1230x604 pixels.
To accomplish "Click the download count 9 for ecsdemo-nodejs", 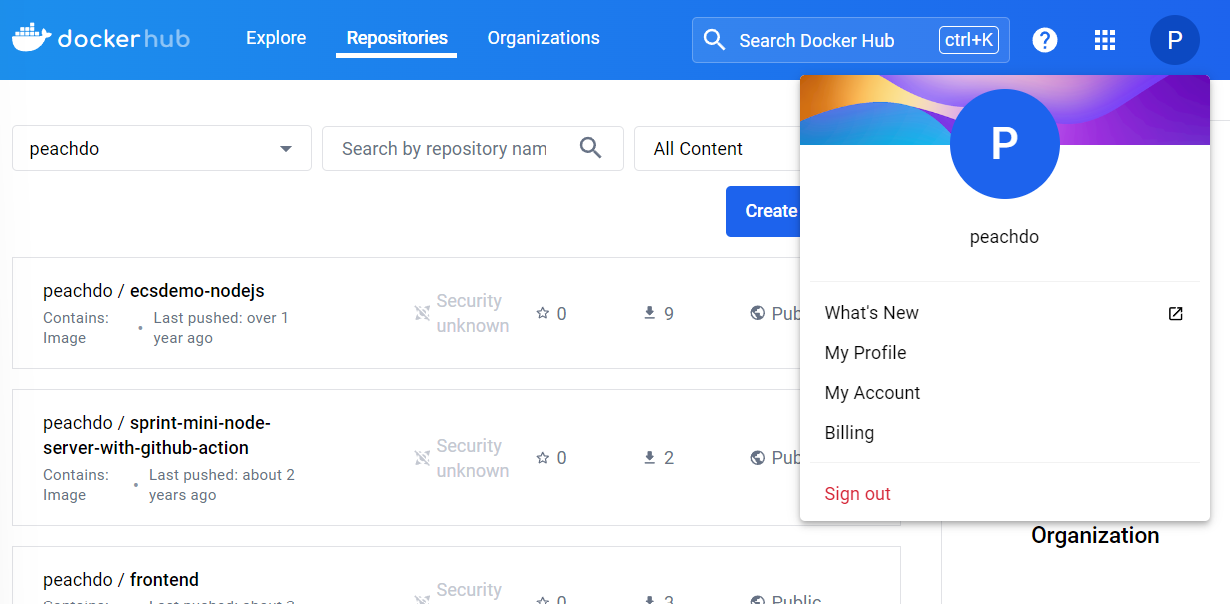I will coord(669,314).
